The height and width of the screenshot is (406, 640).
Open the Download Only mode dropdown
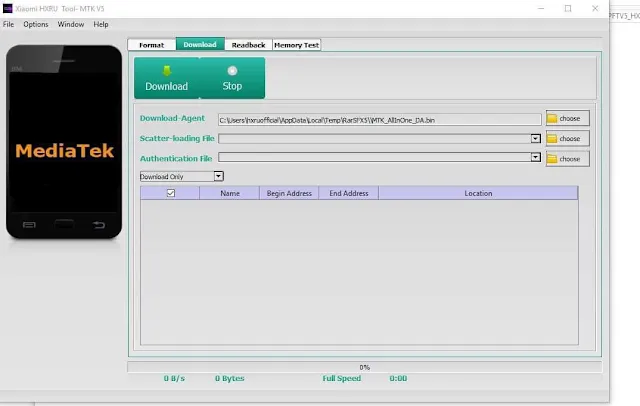(218, 176)
